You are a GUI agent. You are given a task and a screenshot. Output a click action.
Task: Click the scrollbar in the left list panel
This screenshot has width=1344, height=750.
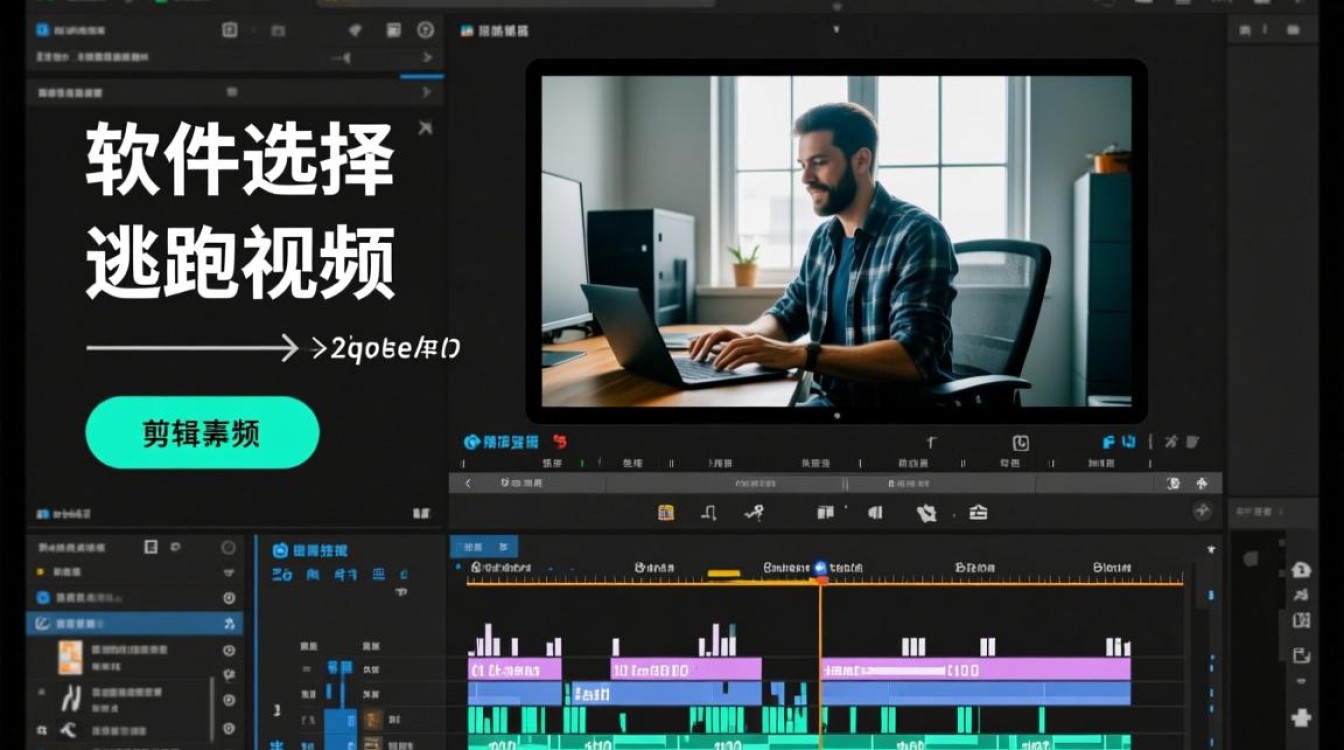pyautogui.click(x=213, y=708)
